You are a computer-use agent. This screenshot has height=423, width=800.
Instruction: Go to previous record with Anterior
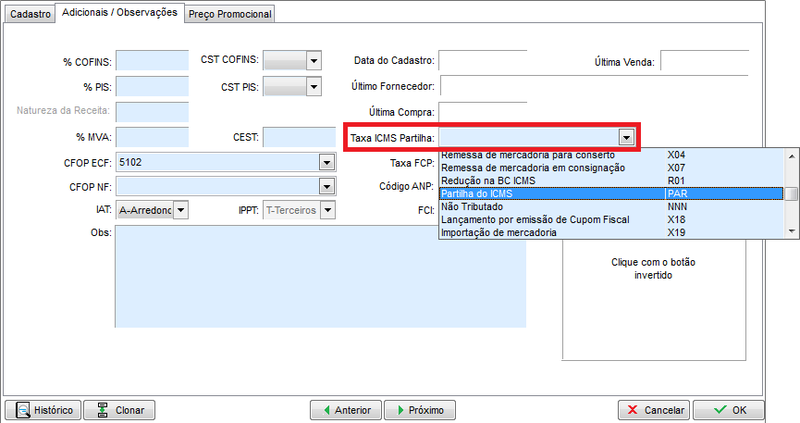coord(344,410)
